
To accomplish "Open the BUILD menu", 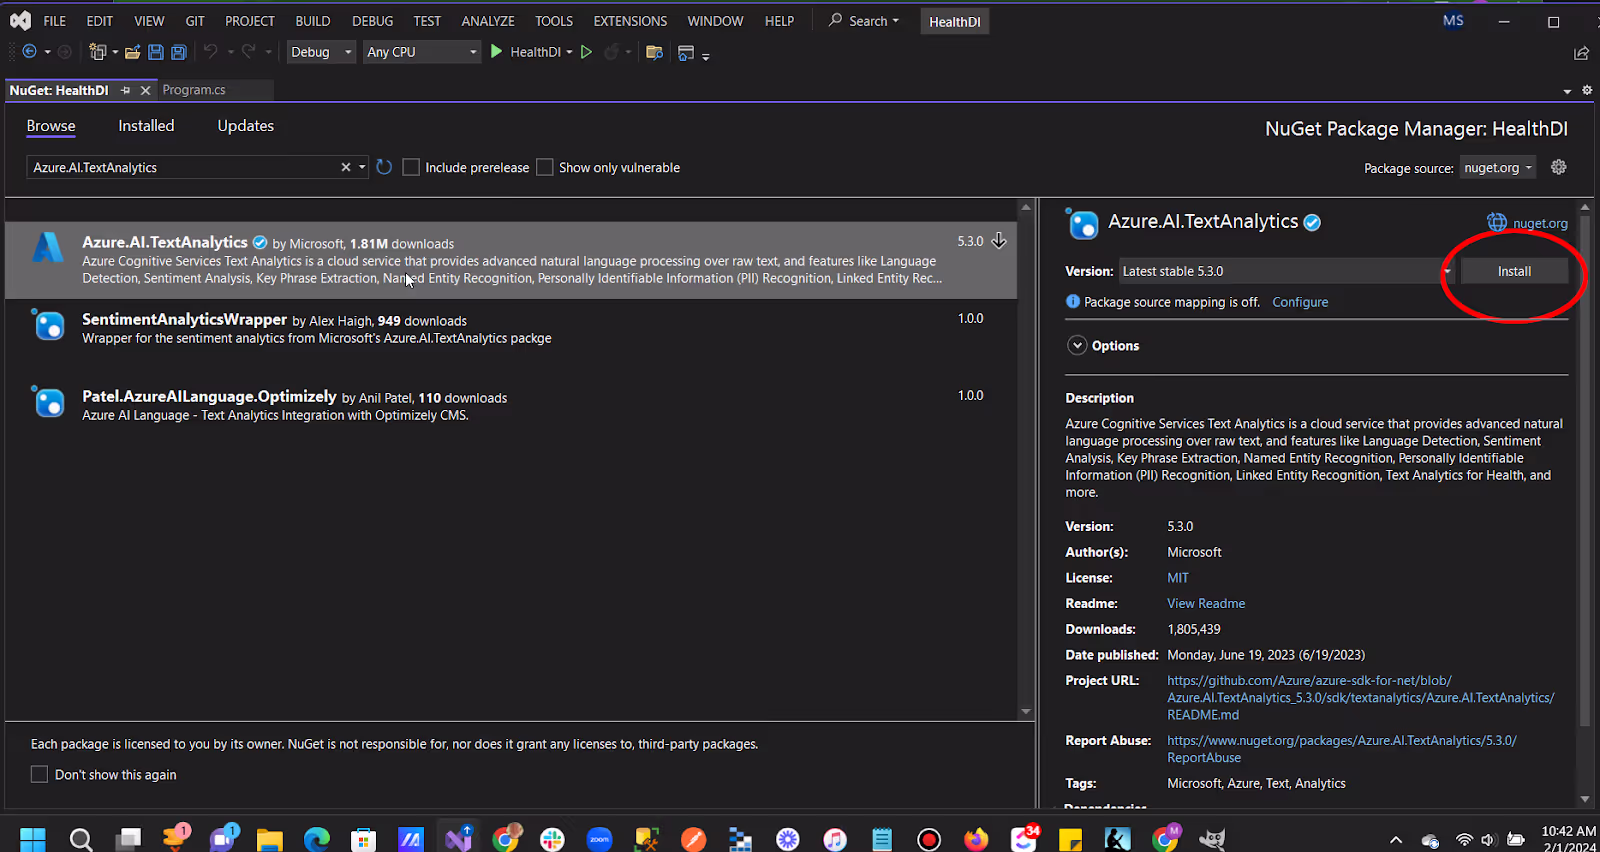I will tap(313, 21).
